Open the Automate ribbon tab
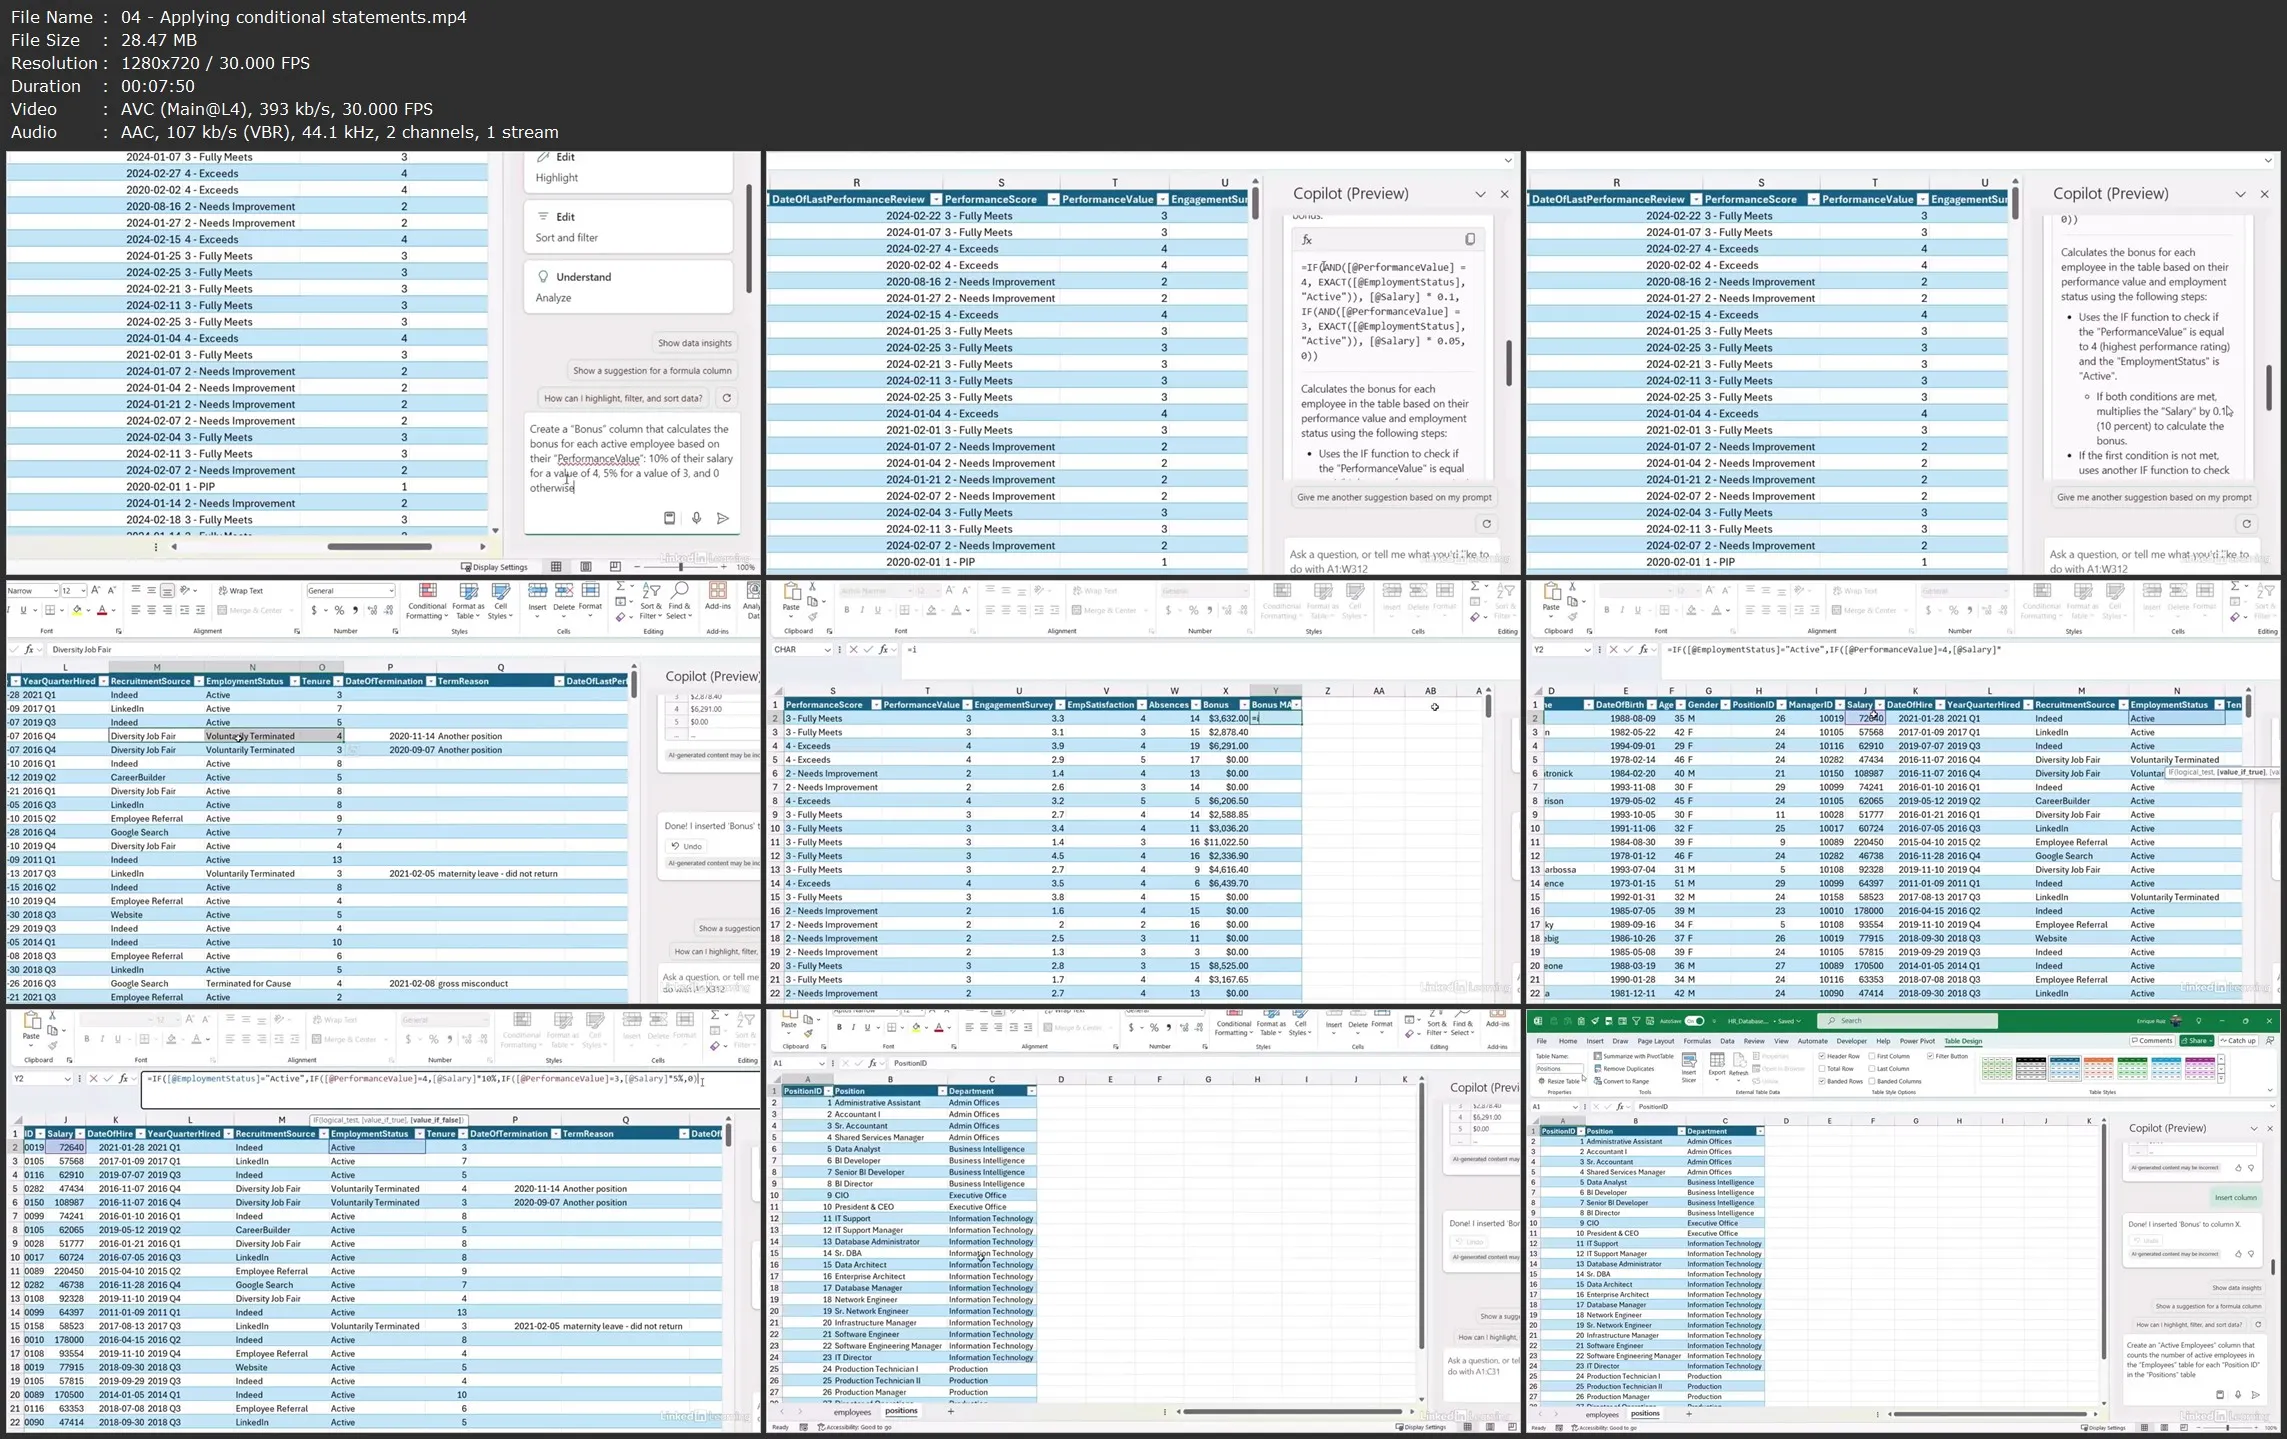Image resolution: width=2287 pixels, height=1439 pixels. pos(1812,1041)
